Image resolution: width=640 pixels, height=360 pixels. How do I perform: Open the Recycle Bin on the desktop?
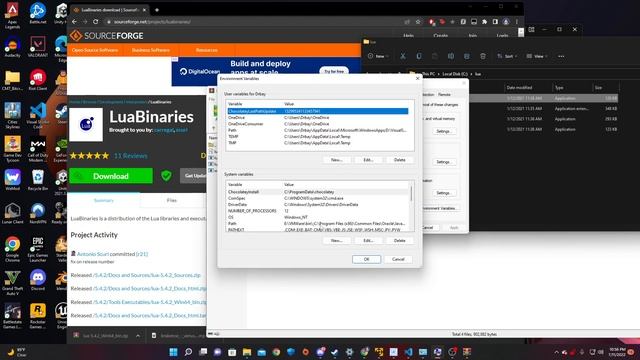click(x=38, y=180)
